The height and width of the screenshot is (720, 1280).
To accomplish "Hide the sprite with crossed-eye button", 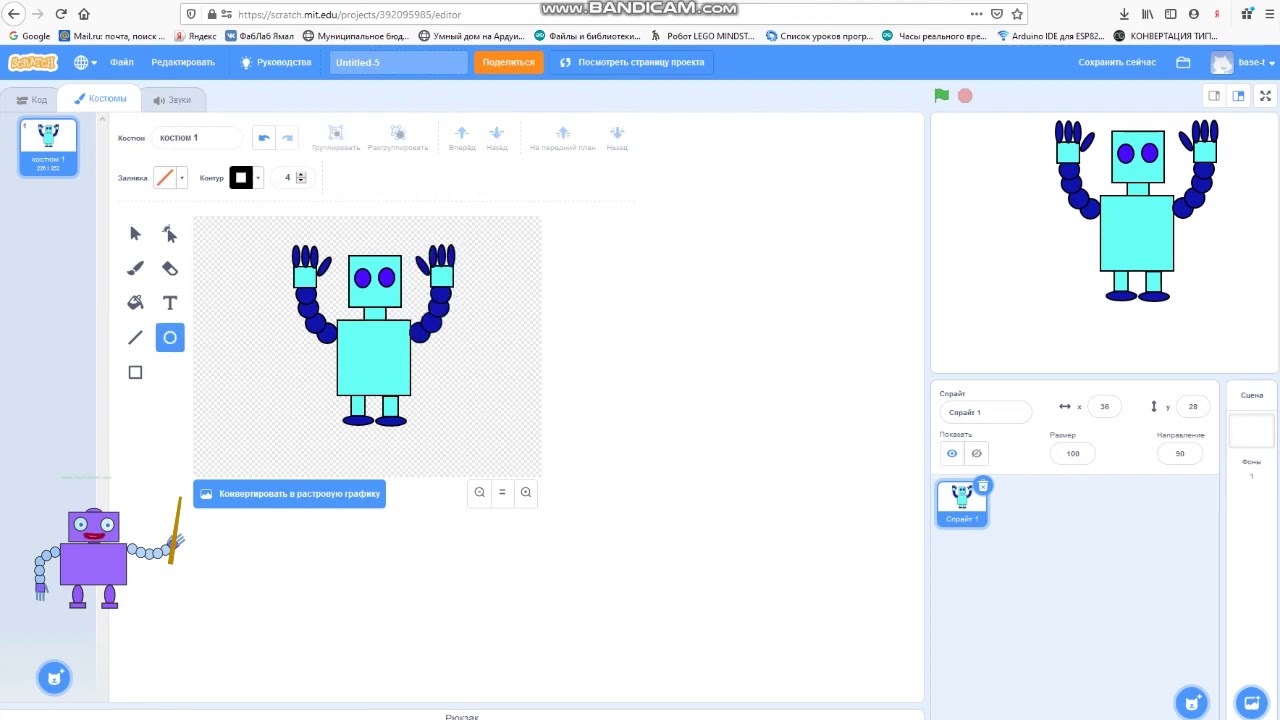I will [977, 454].
